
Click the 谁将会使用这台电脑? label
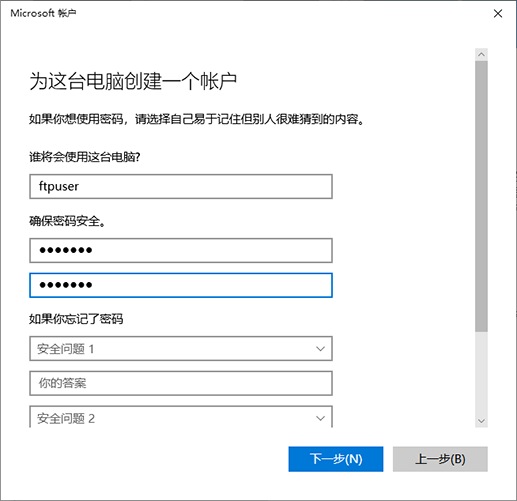point(85,157)
